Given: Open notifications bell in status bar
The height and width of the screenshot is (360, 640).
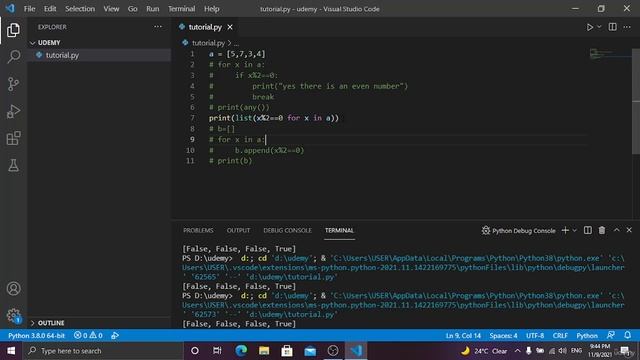Looking at the screenshot, I should coord(627,336).
